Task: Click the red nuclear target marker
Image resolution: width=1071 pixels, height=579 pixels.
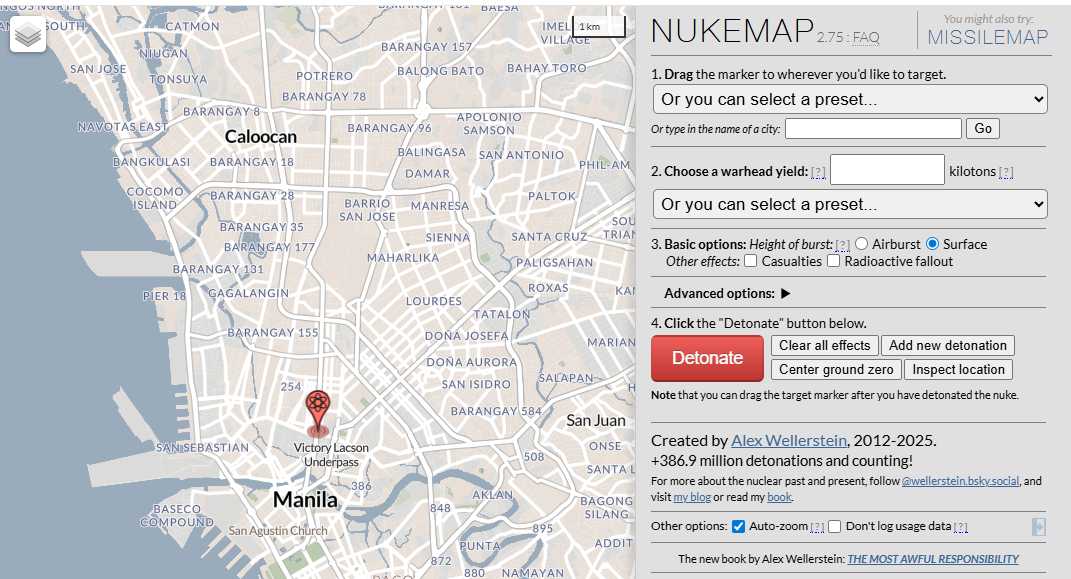Action: click(x=318, y=409)
